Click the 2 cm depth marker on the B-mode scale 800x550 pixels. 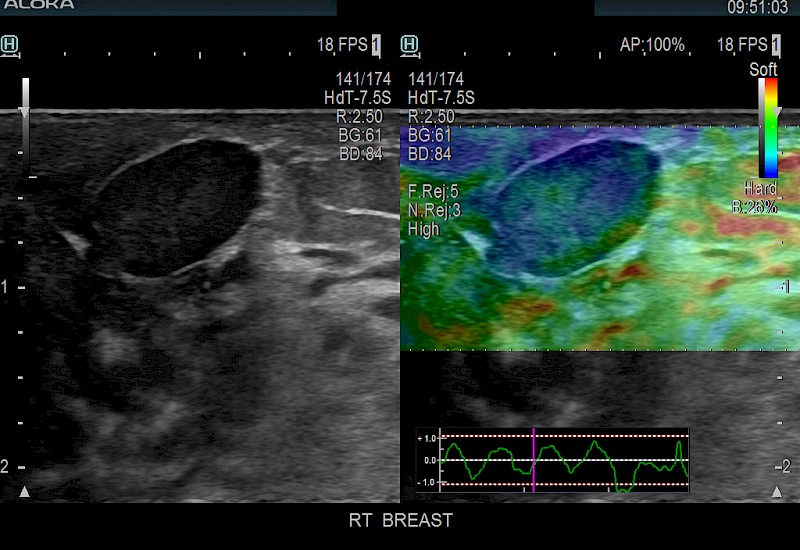click(5, 466)
